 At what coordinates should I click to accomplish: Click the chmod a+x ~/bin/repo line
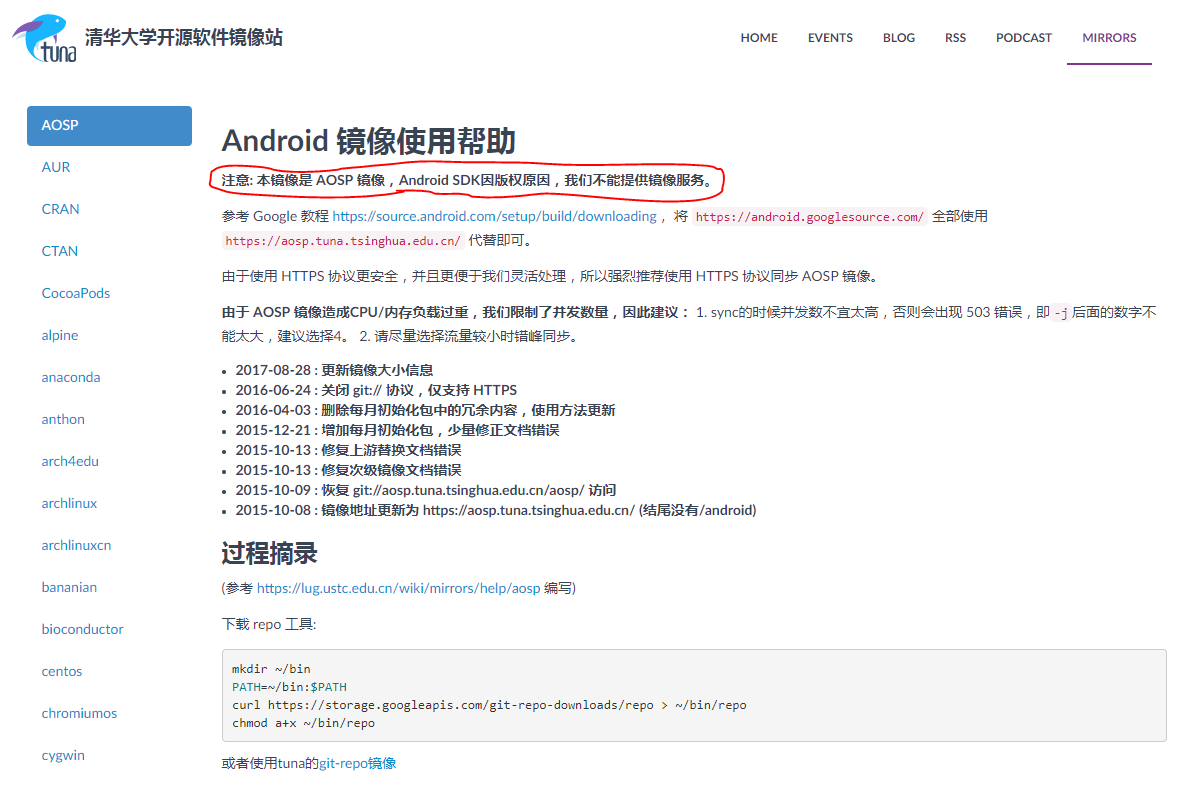point(303,723)
